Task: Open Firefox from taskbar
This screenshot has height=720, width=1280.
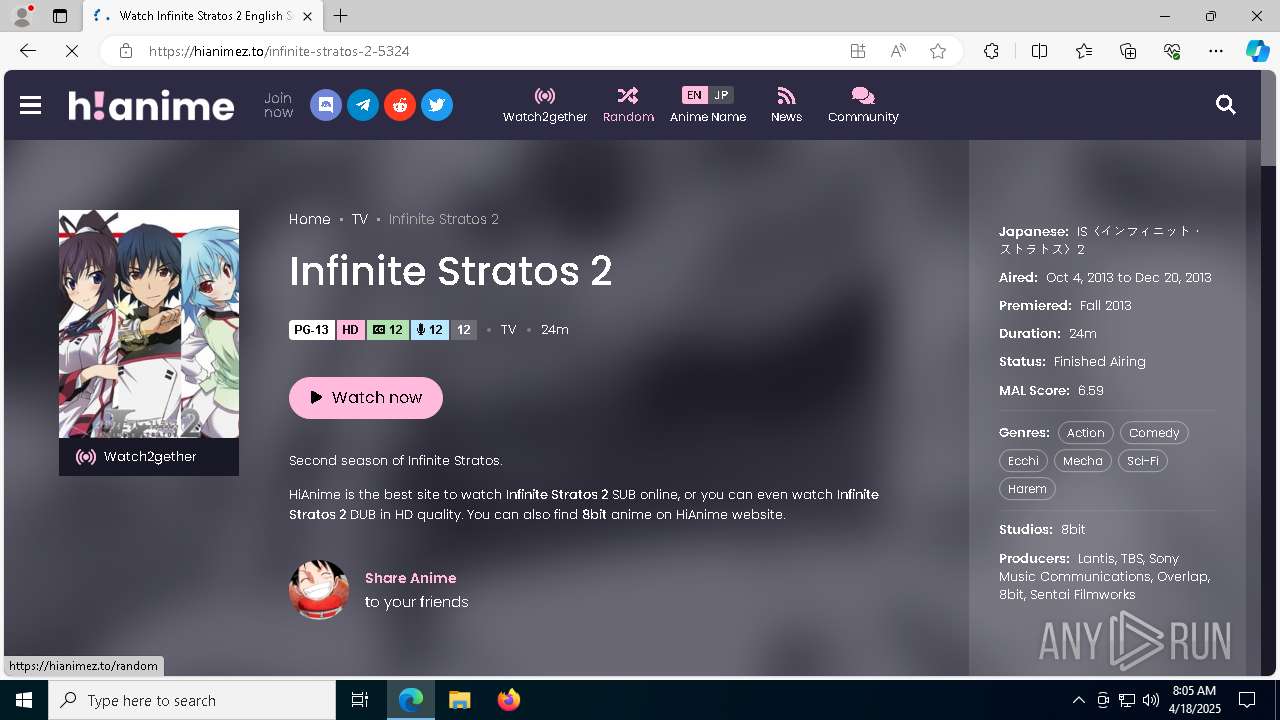Action: 508,700
